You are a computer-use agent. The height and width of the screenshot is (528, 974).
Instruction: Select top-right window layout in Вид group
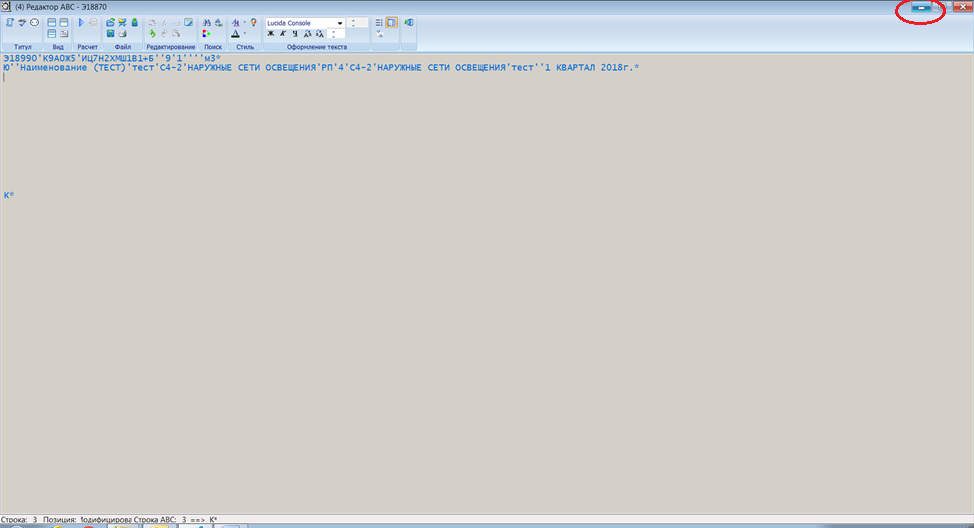64,22
